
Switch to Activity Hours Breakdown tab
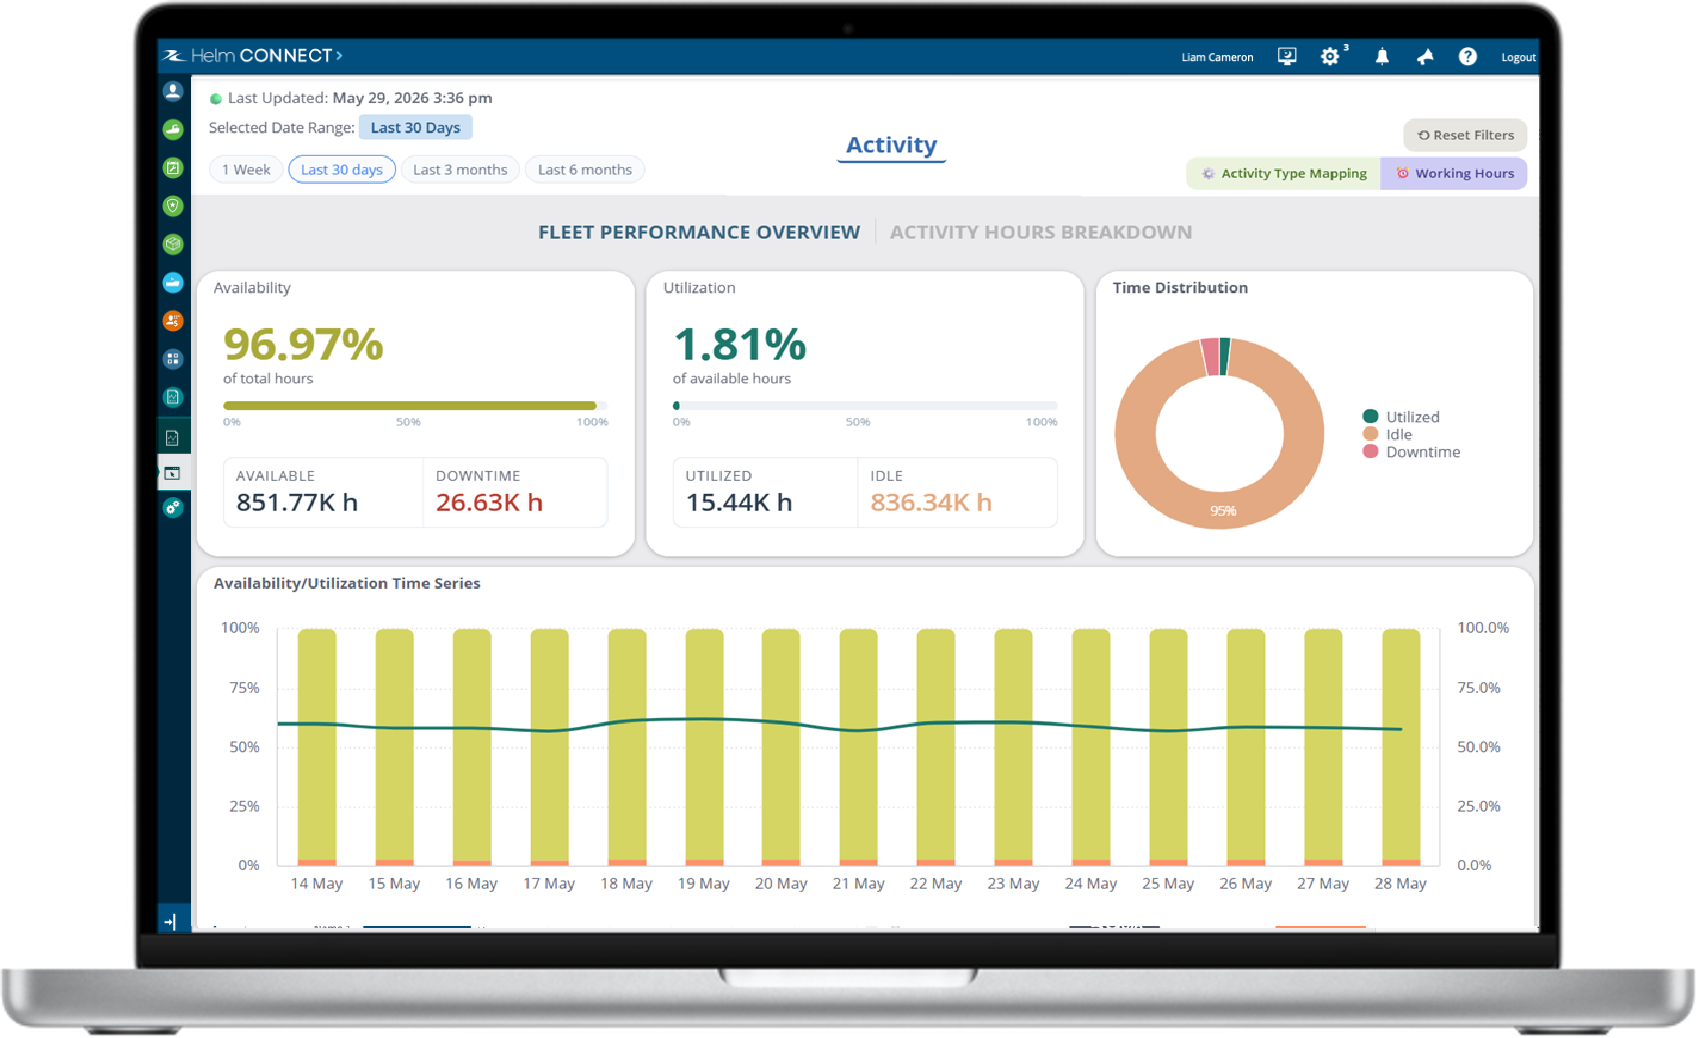(1041, 232)
